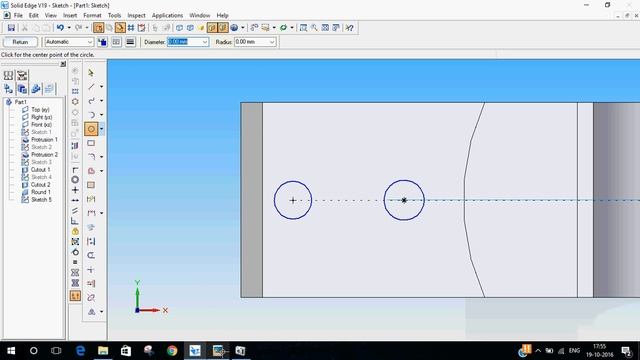Viewport: 640px width, 360px height.
Task: Click the Zoom Area icon
Action: [303, 28]
